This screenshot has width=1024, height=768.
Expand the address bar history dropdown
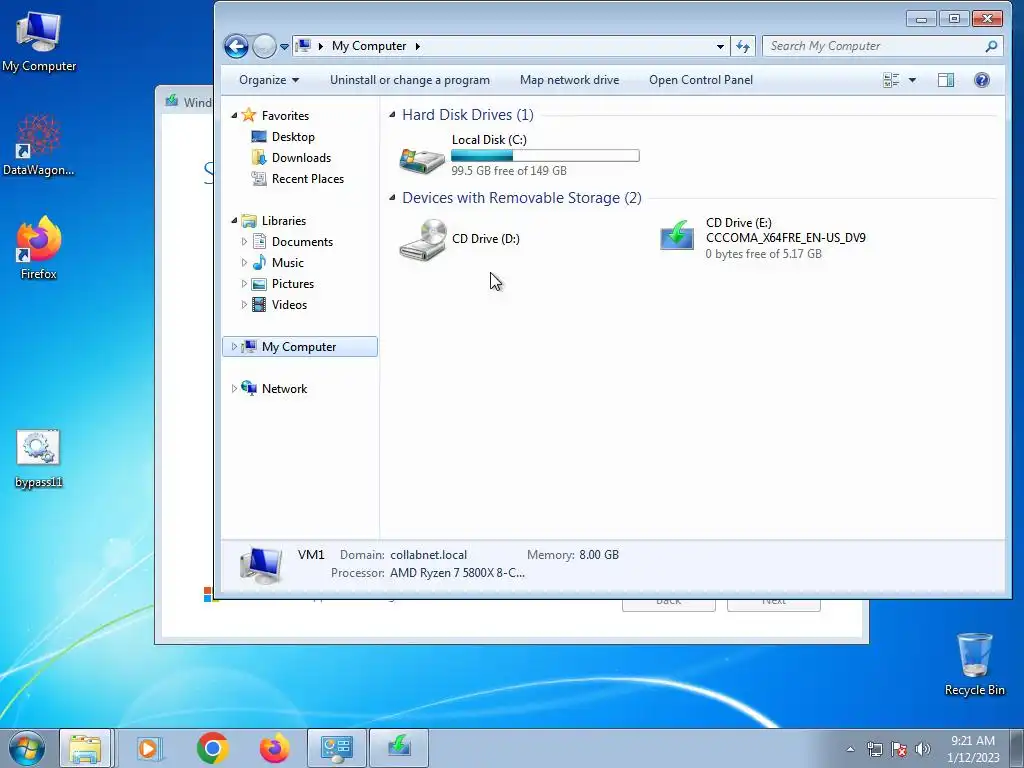(x=720, y=46)
